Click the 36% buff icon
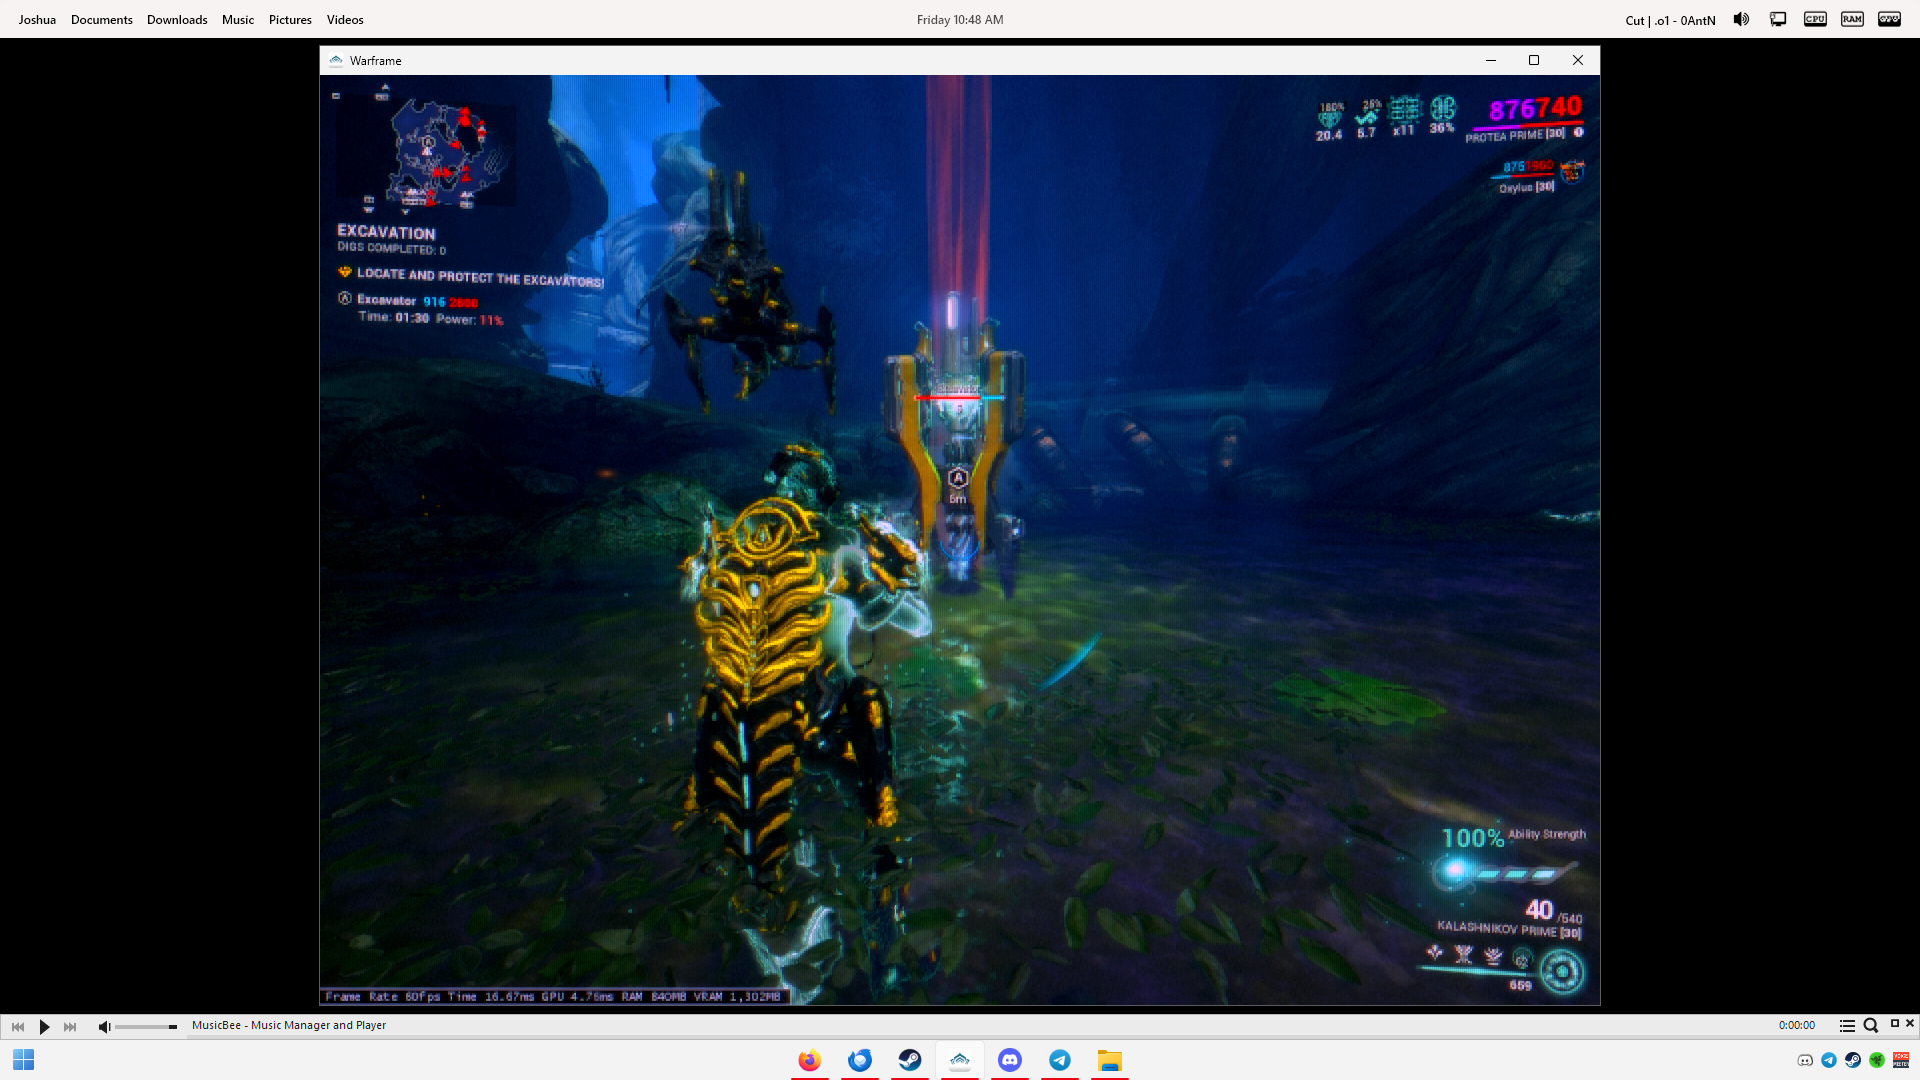This screenshot has width=1920, height=1080. pyautogui.click(x=1442, y=114)
